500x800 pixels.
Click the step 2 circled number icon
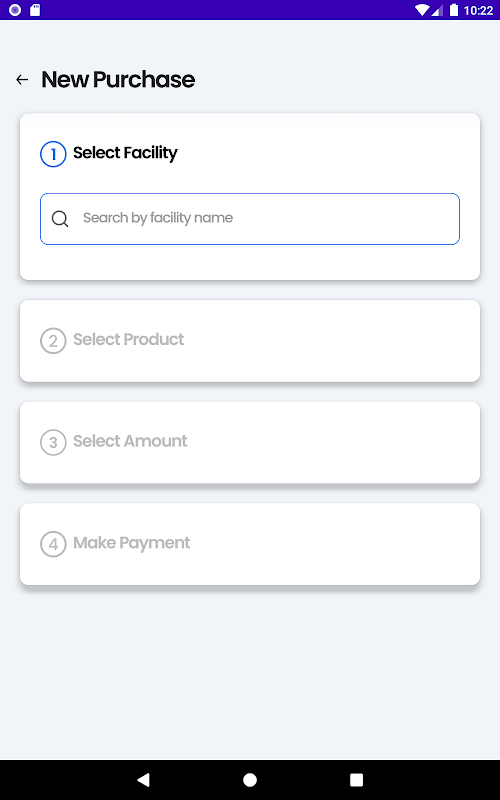pyautogui.click(x=53, y=341)
